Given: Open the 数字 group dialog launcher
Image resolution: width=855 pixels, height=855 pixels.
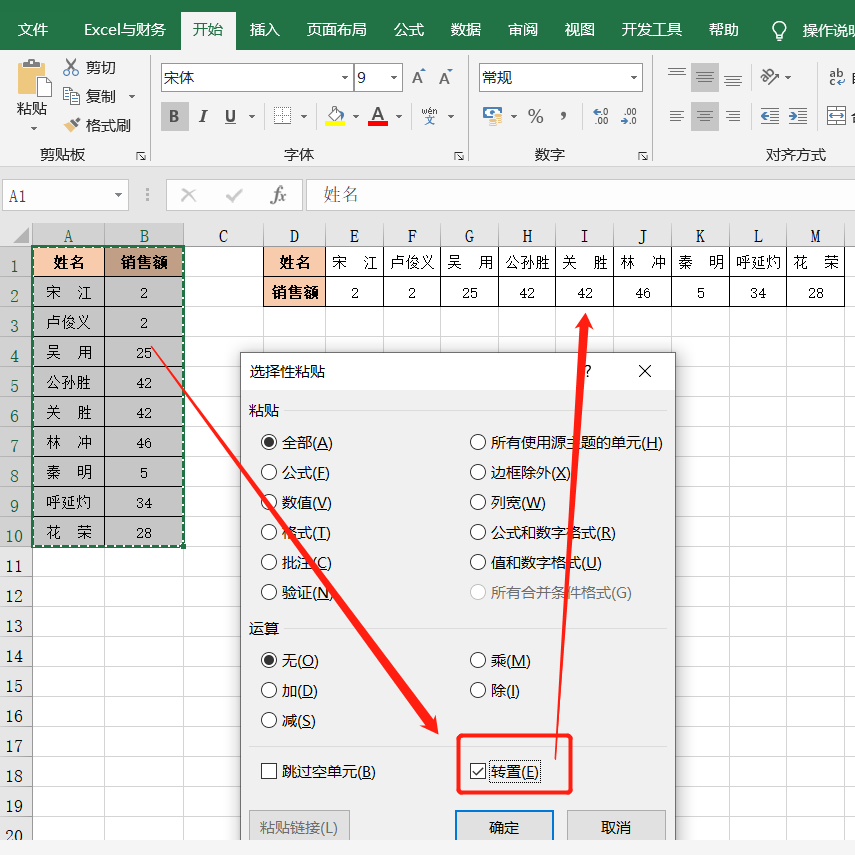Looking at the screenshot, I should 643,156.
